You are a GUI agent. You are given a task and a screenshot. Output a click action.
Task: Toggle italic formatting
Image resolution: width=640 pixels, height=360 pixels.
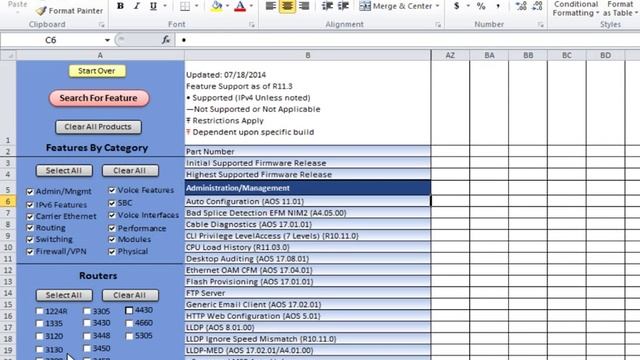point(137,6)
